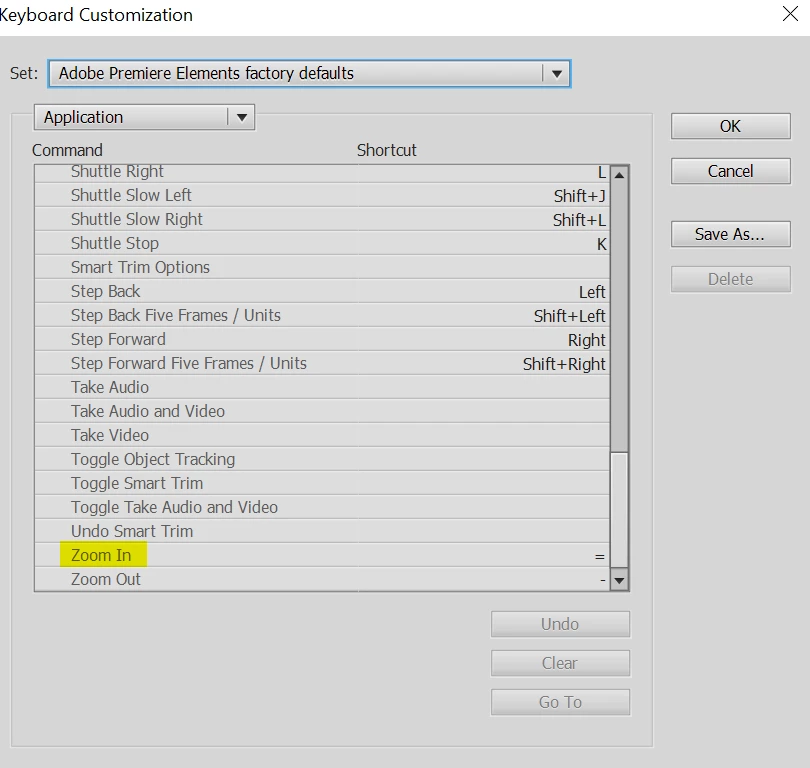The height and width of the screenshot is (768, 810).
Task: Select the Shuttle Right command row
Action: tap(322, 172)
